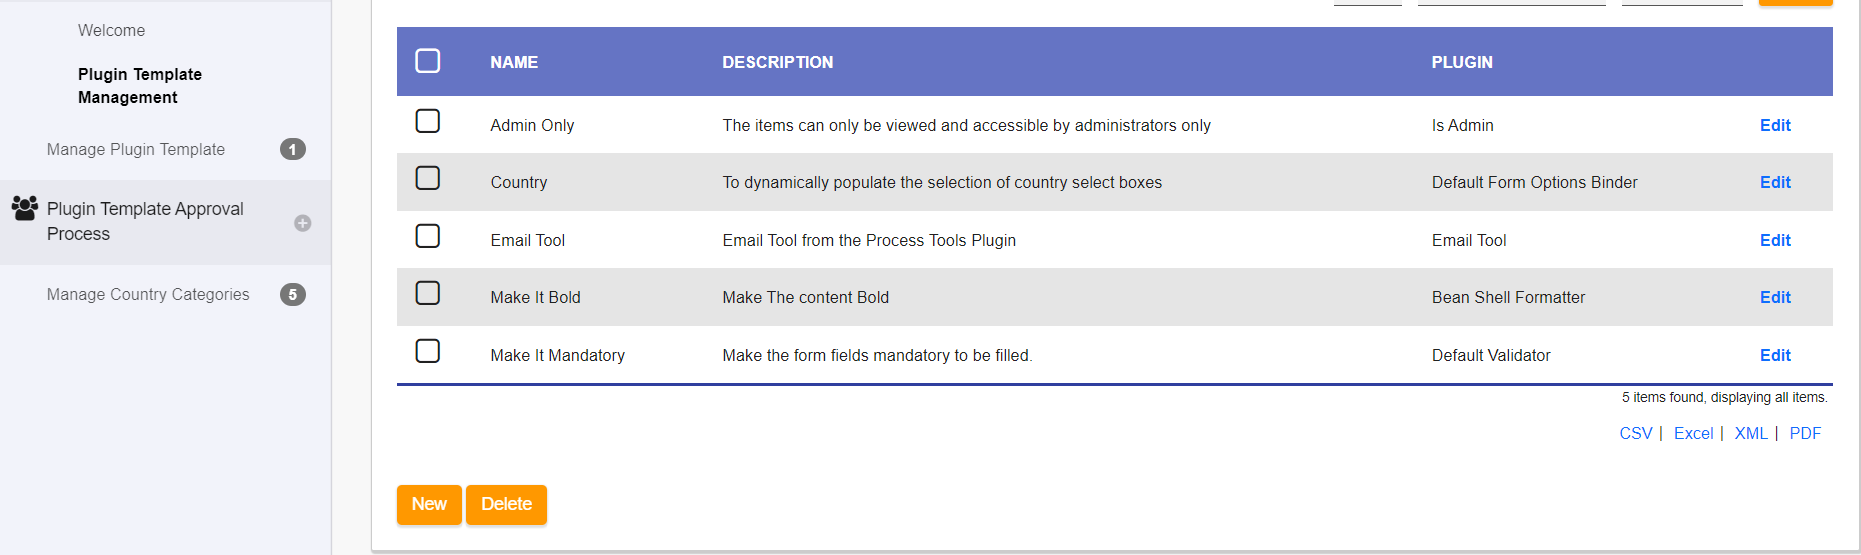Click the badge count on Manage Country Categories
This screenshot has width=1861, height=555.
click(x=292, y=295)
